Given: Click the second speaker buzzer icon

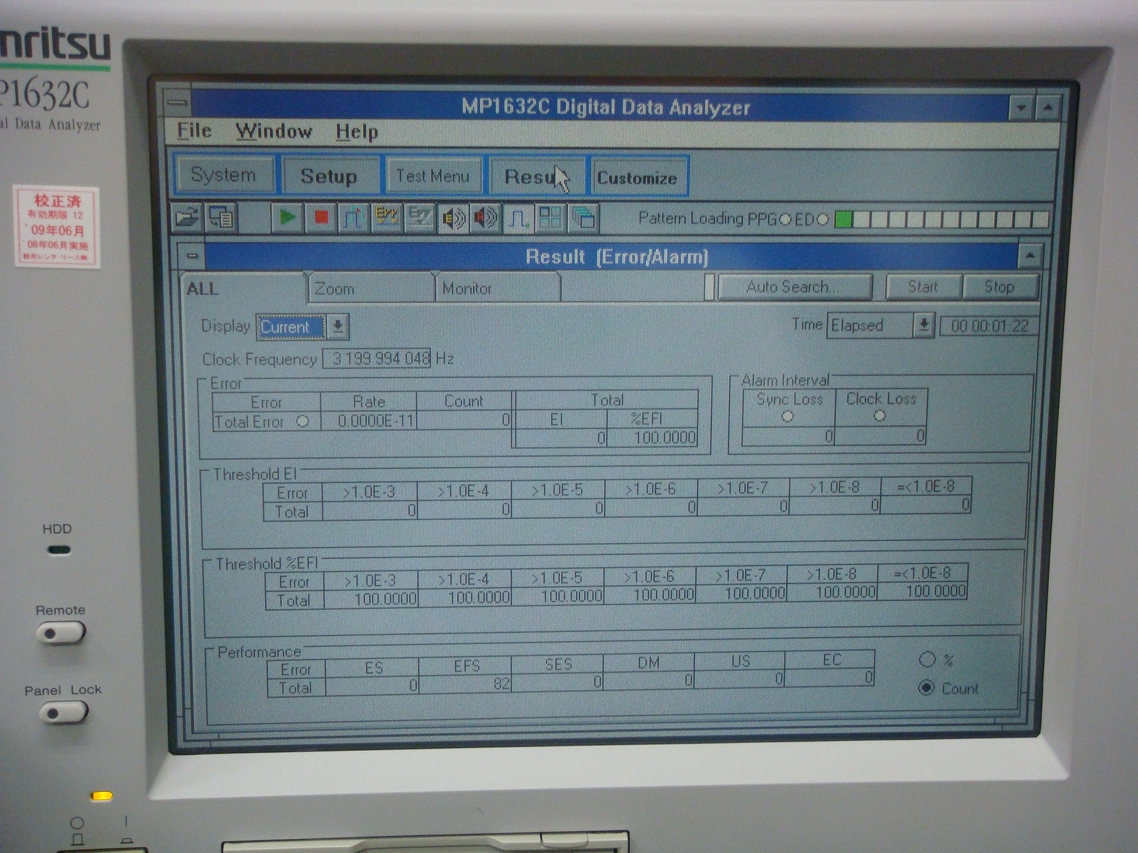Looking at the screenshot, I should 486,217.
